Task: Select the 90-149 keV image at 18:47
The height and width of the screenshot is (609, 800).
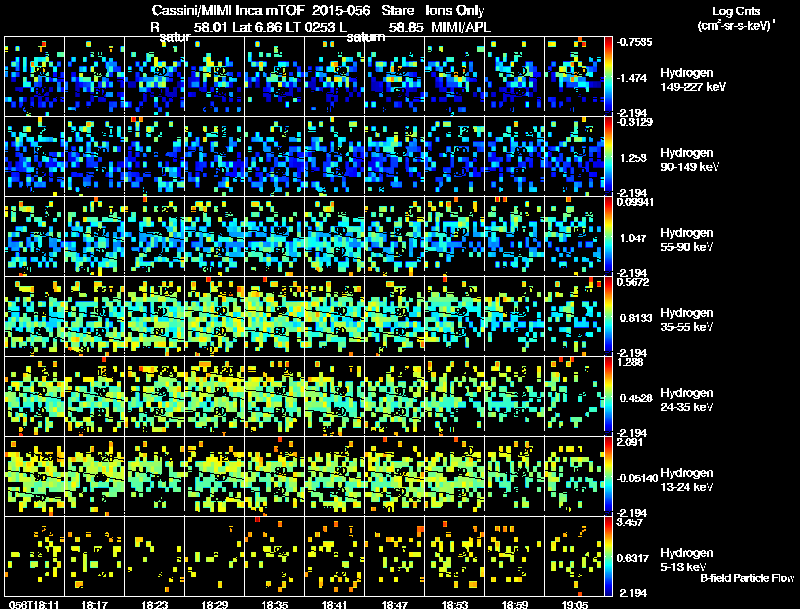Action: tap(394, 156)
